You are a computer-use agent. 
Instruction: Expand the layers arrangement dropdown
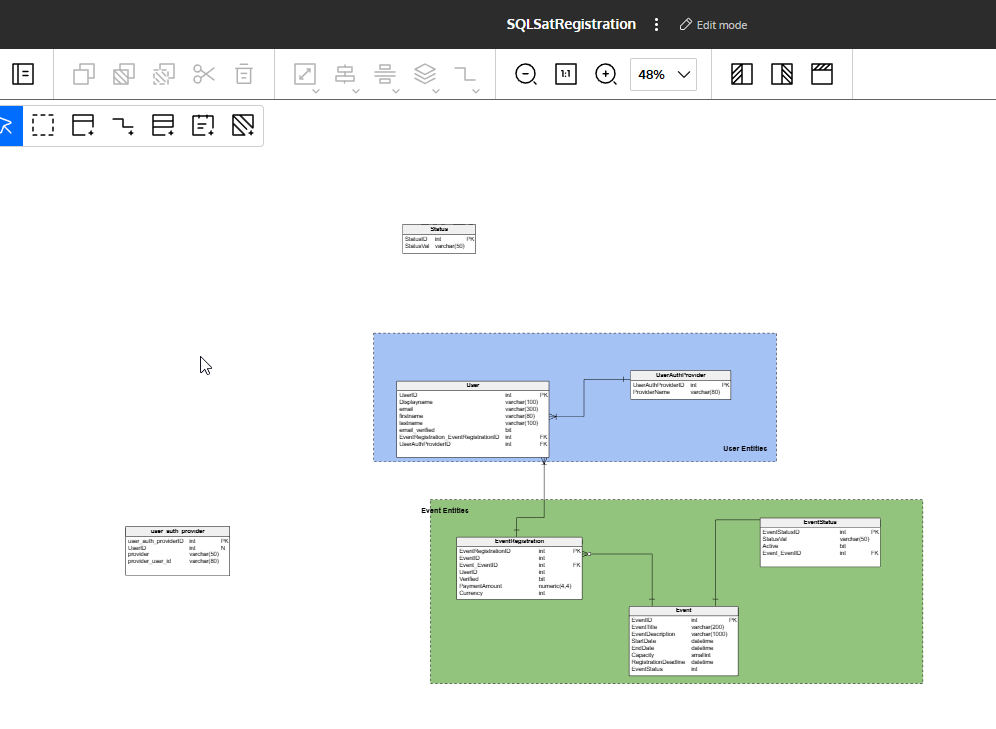426,74
